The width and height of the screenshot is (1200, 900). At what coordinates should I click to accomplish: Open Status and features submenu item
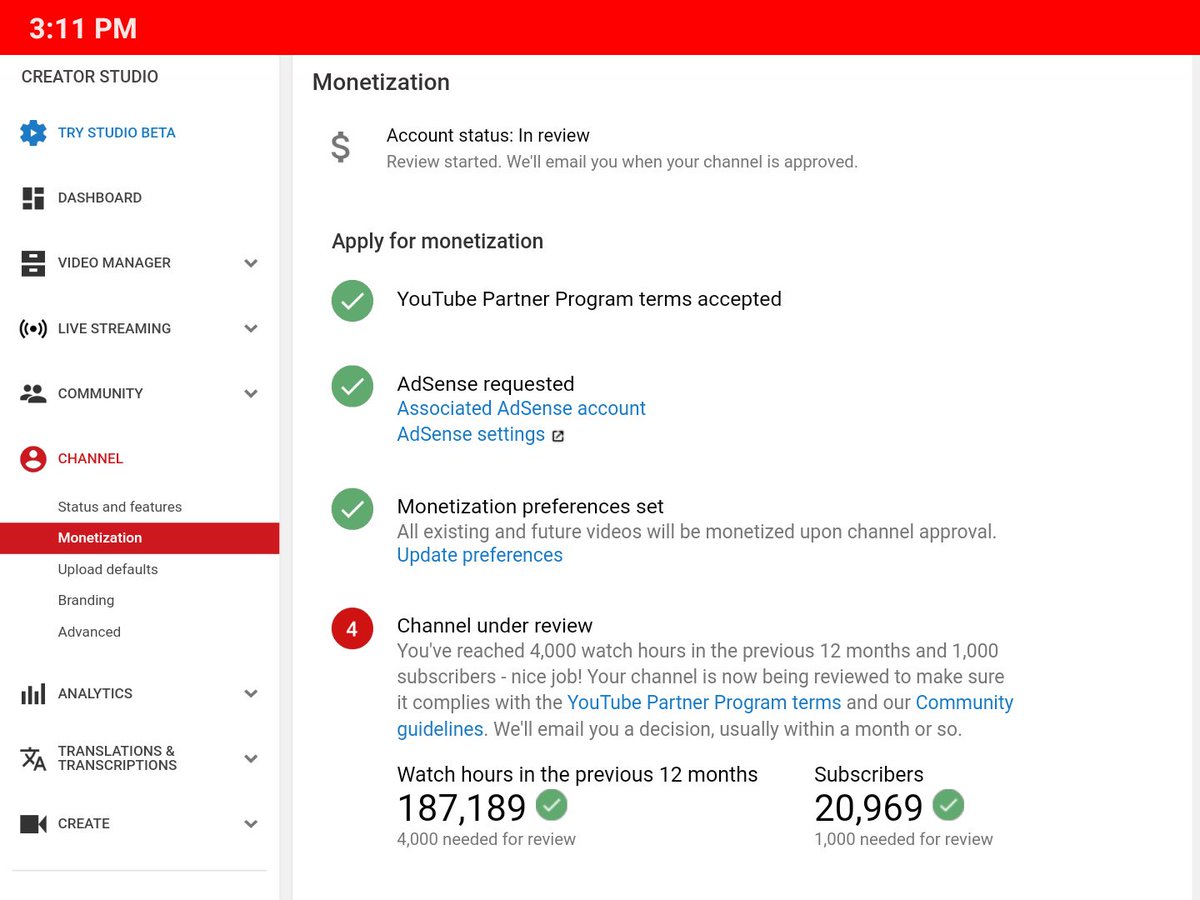[120, 507]
